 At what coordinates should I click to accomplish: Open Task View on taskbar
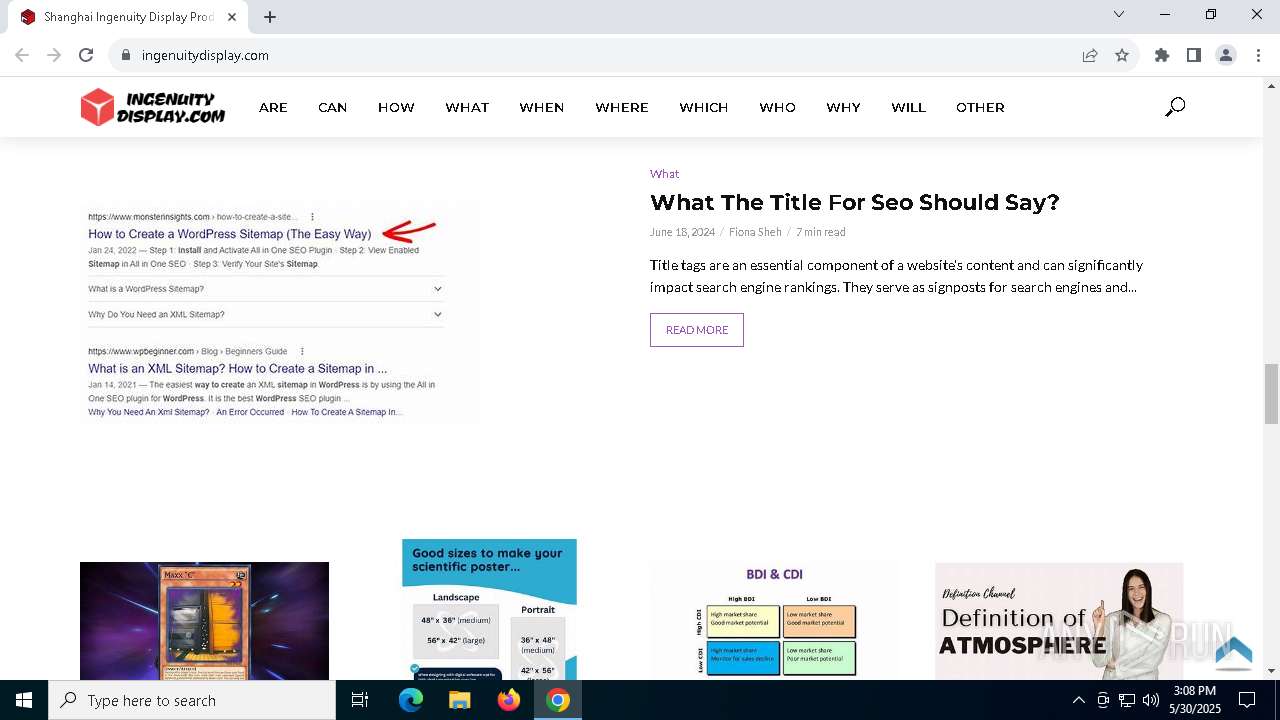point(360,700)
